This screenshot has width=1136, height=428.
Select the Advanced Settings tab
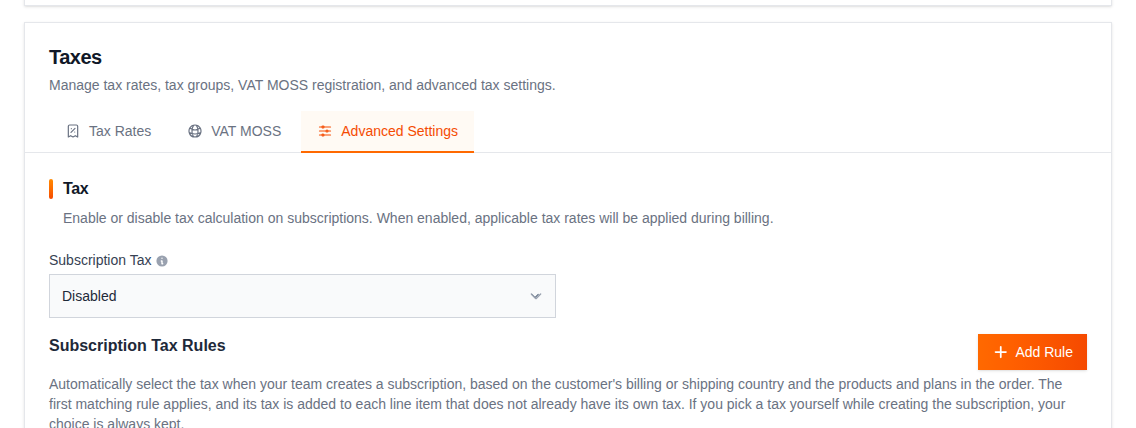pos(388,131)
